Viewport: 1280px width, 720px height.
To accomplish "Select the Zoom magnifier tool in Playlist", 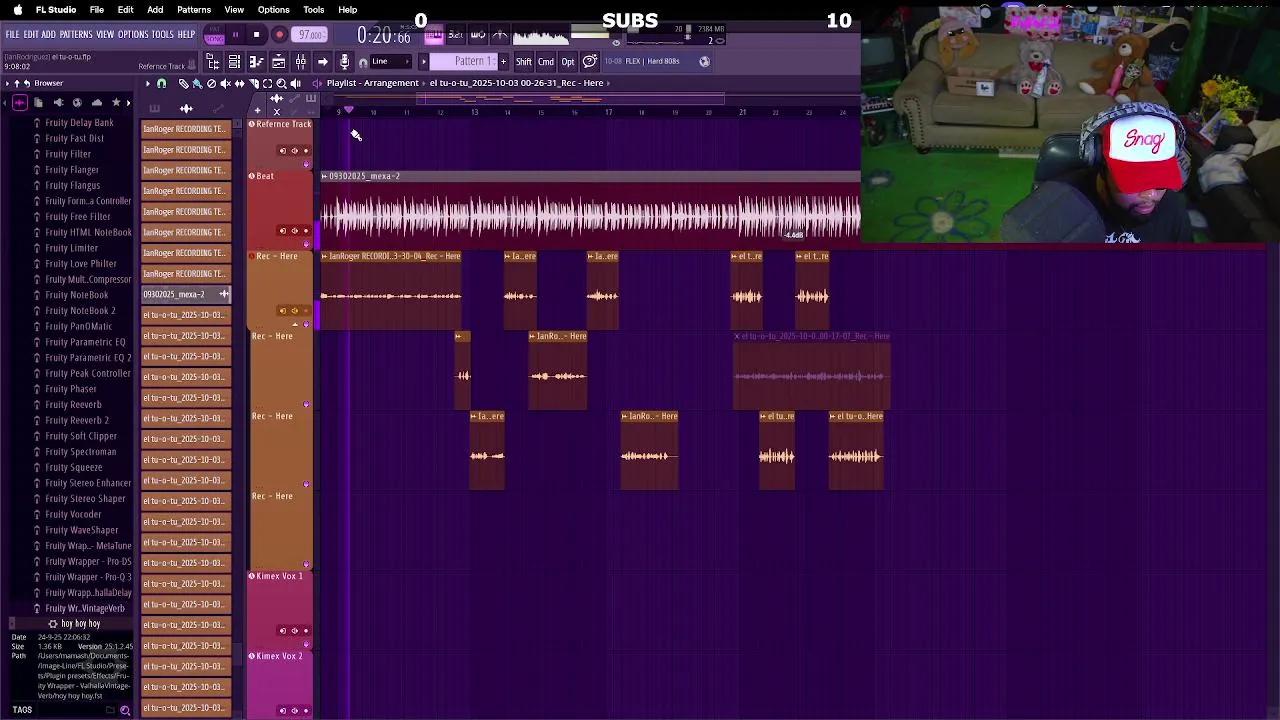I will [281, 83].
